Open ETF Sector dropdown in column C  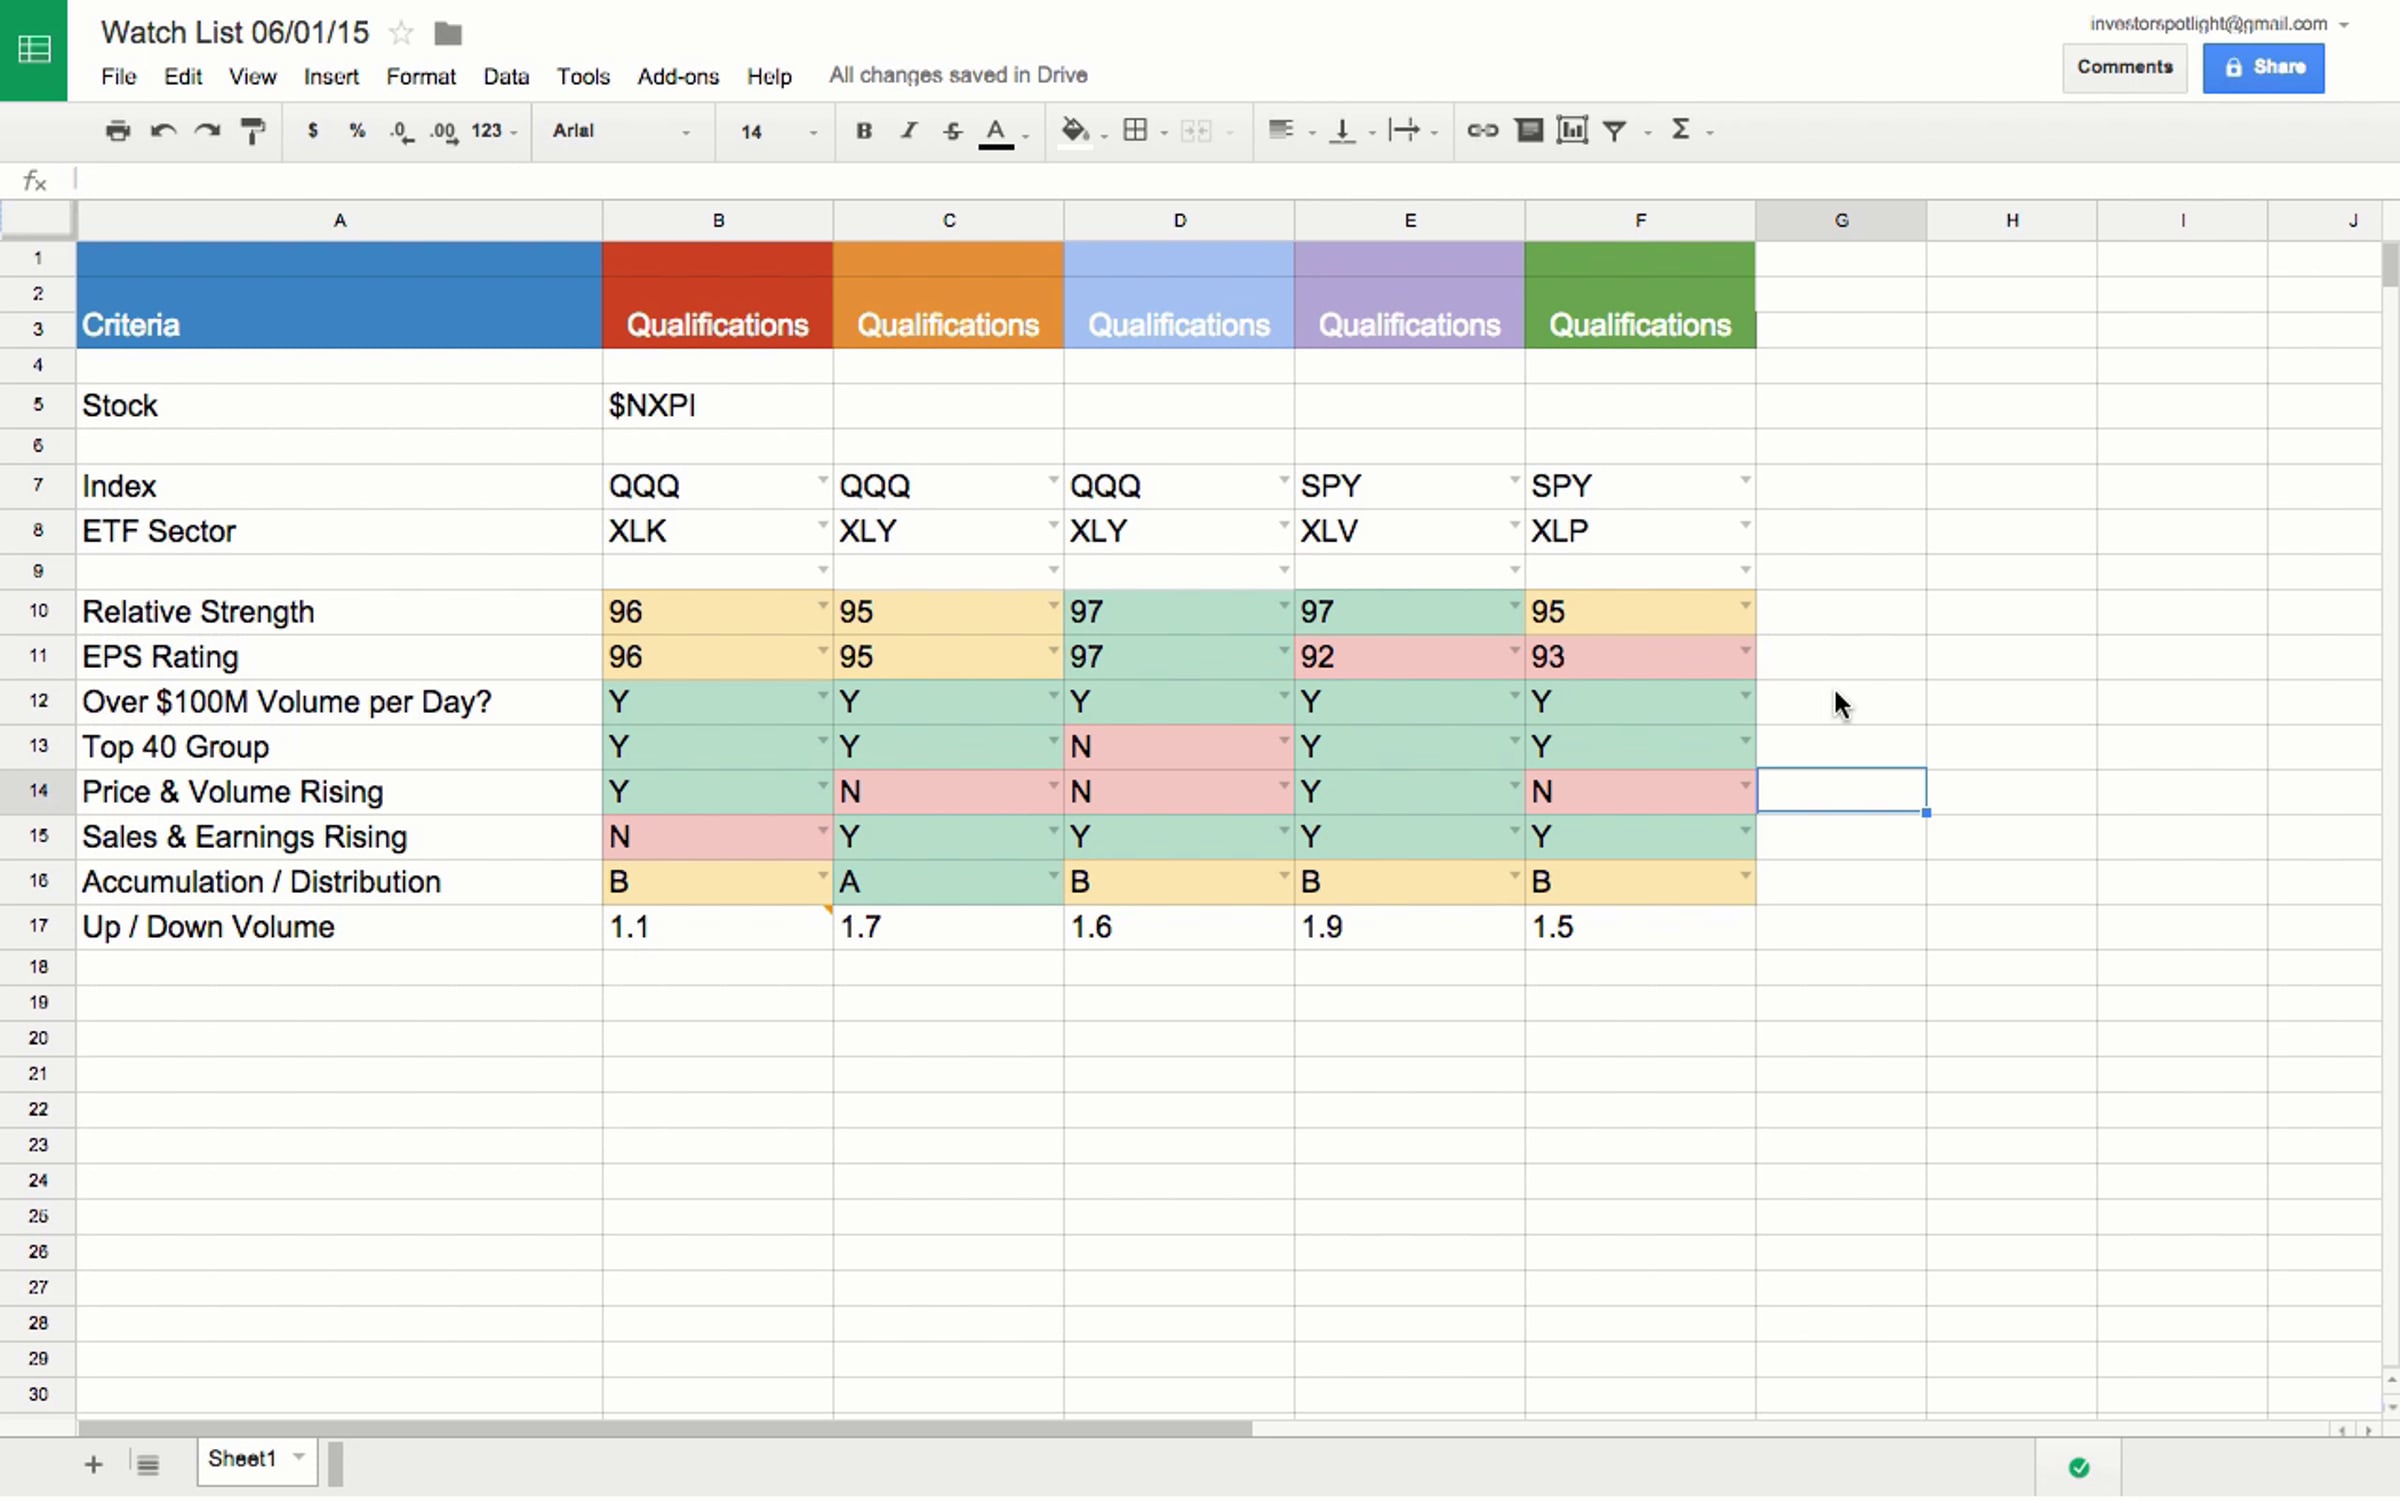pos(1053,525)
